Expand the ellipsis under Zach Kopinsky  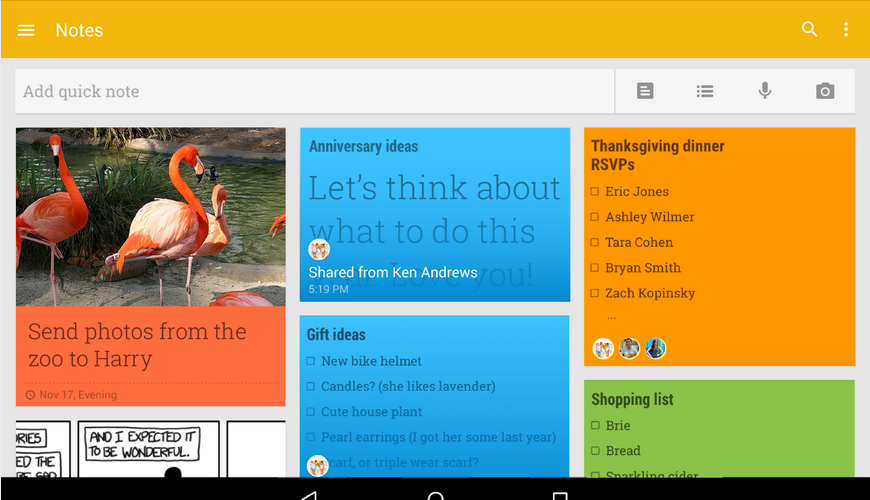pyautogui.click(x=611, y=318)
